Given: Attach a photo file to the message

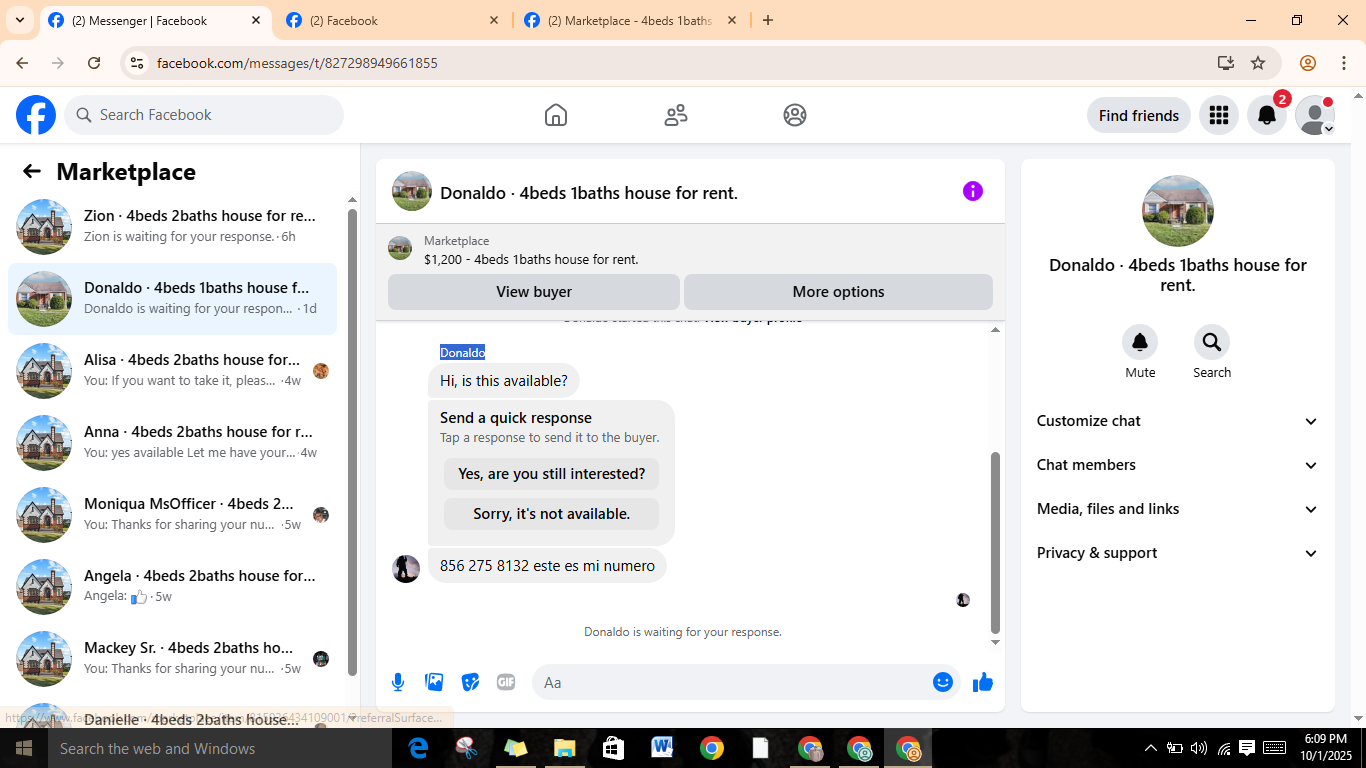Looking at the screenshot, I should (x=434, y=682).
